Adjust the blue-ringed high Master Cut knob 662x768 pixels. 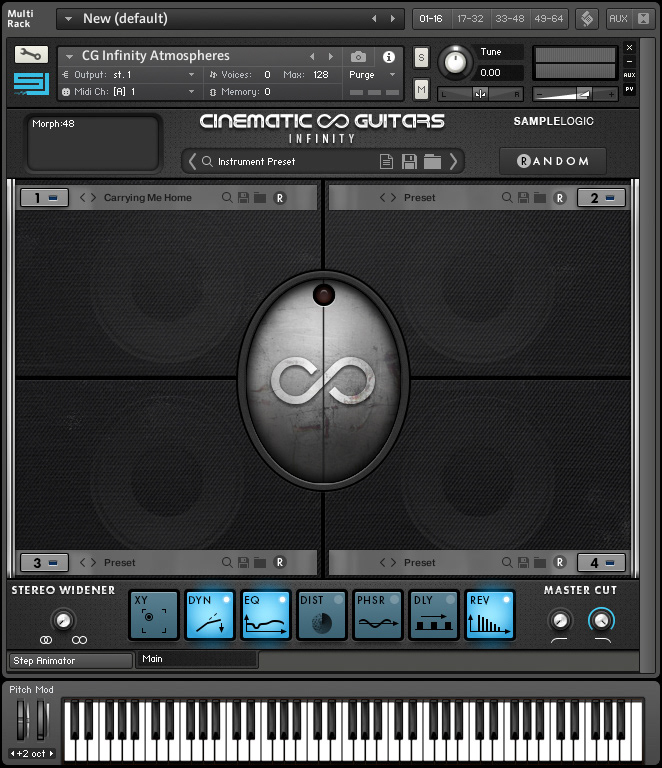[x=601, y=620]
